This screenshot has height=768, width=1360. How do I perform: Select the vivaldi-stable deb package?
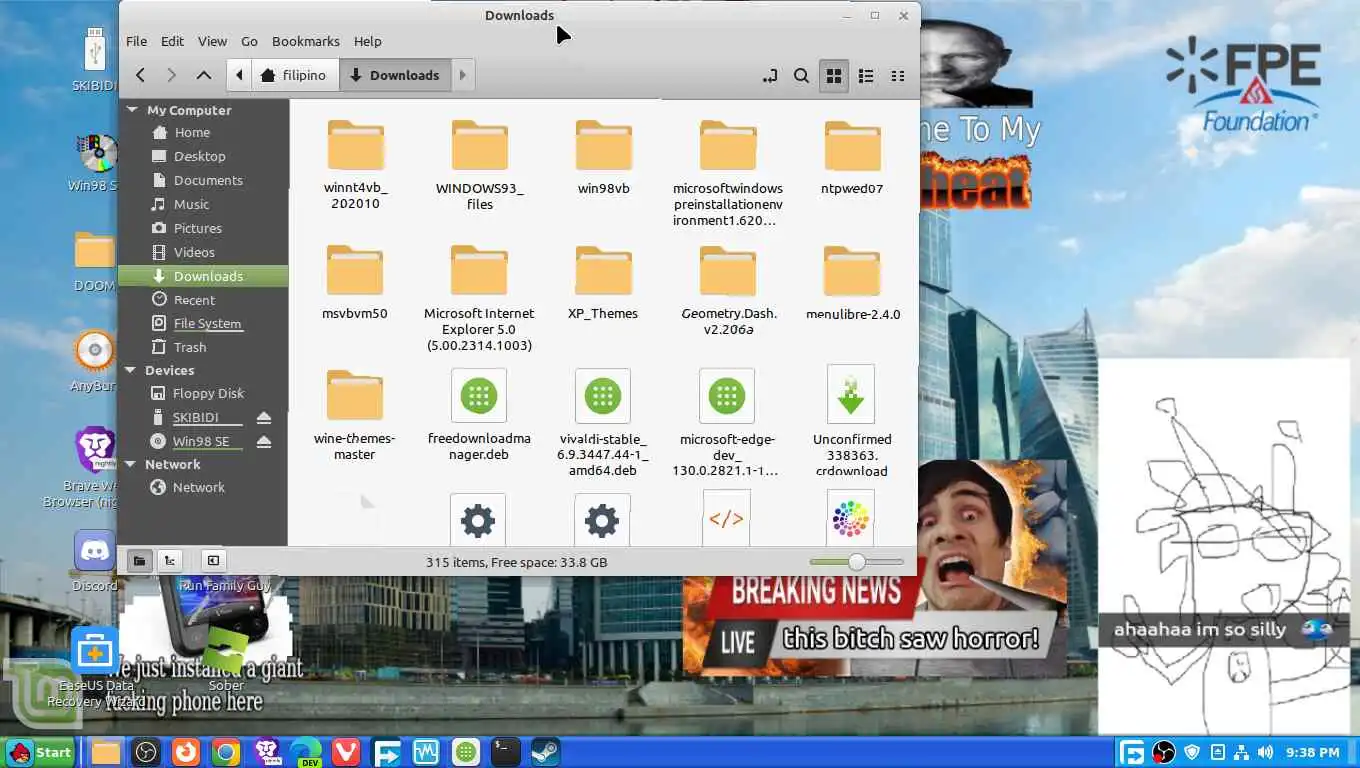pos(603,424)
